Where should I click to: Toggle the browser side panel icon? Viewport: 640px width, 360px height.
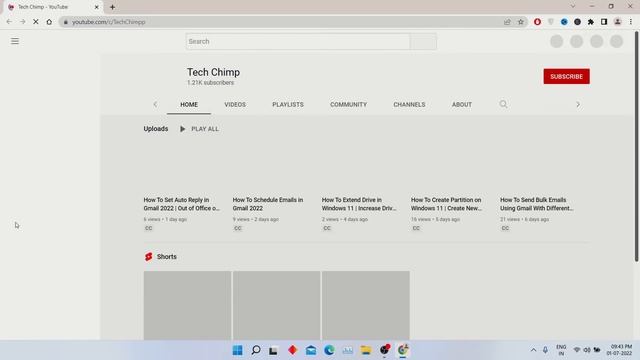coord(604,22)
